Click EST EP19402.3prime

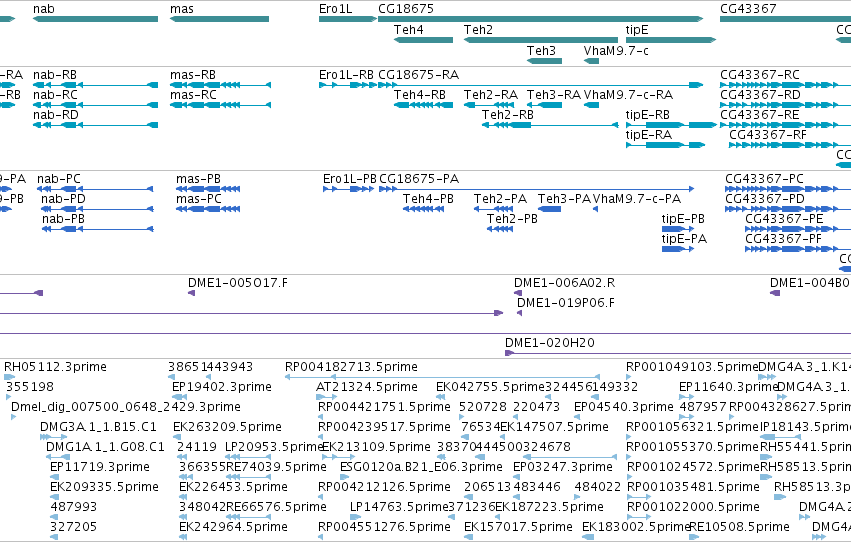(179, 397)
